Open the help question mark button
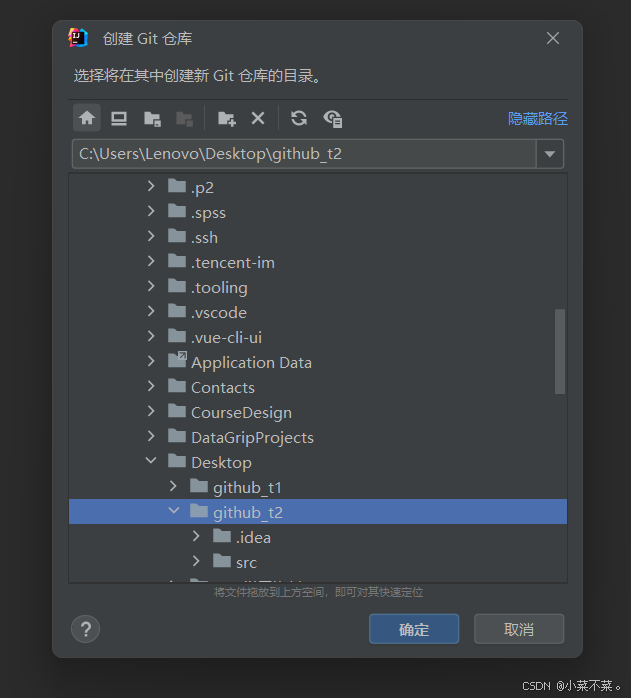 (86, 629)
